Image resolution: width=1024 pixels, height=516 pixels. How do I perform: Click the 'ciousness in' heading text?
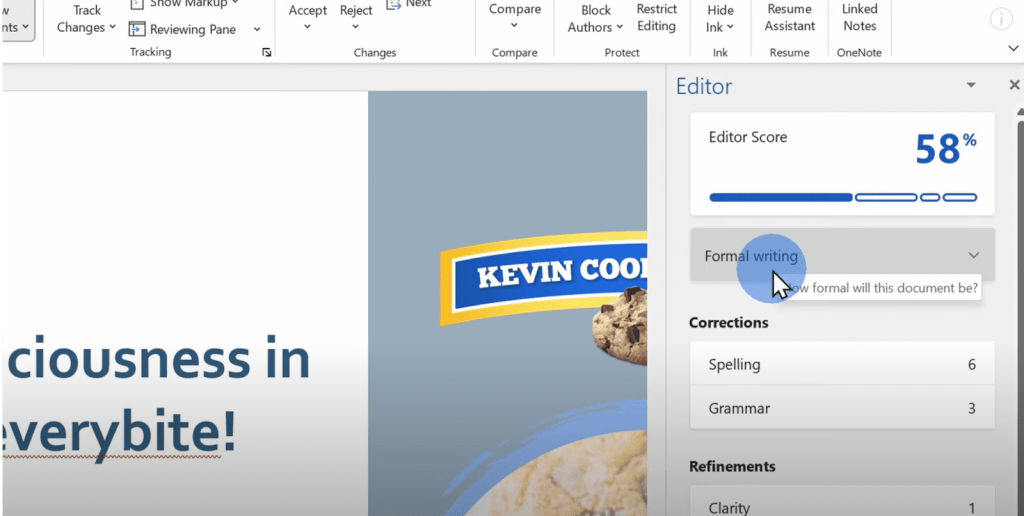[157, 359]
